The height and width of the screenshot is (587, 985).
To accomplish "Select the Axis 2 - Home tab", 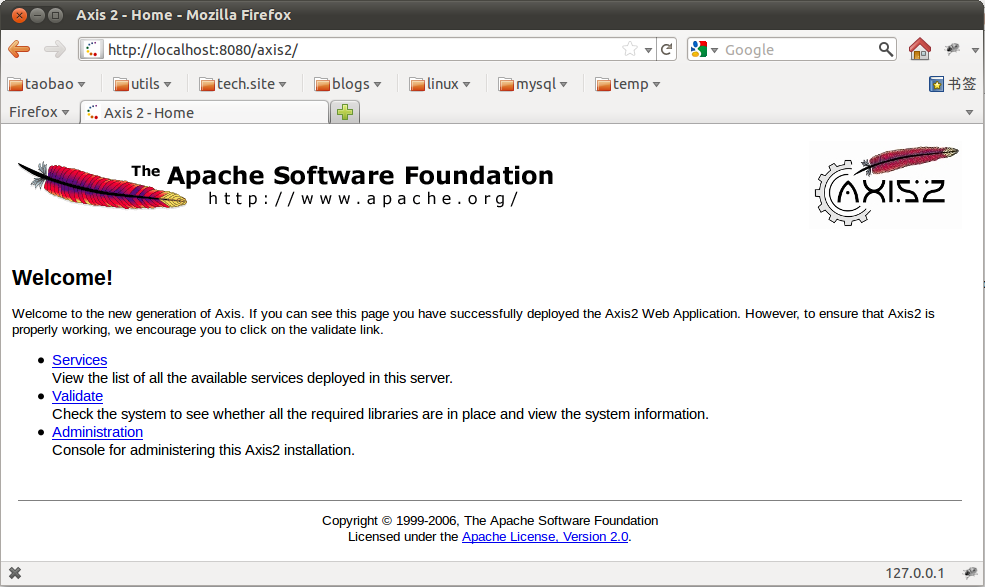I will pos(204,112).
